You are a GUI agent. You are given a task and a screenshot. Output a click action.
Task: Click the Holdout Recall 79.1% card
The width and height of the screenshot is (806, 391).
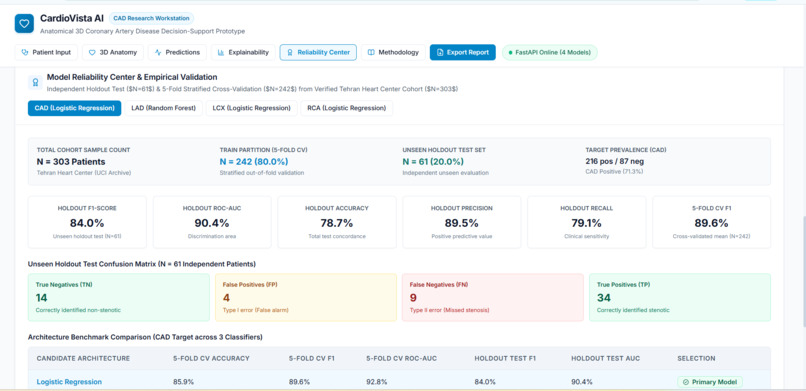(x=587, y=222)
